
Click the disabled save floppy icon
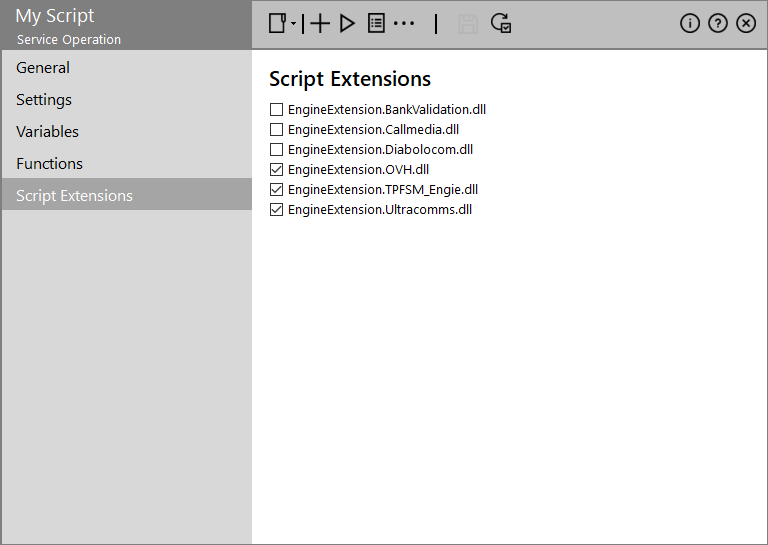click(x=468, y=24)
